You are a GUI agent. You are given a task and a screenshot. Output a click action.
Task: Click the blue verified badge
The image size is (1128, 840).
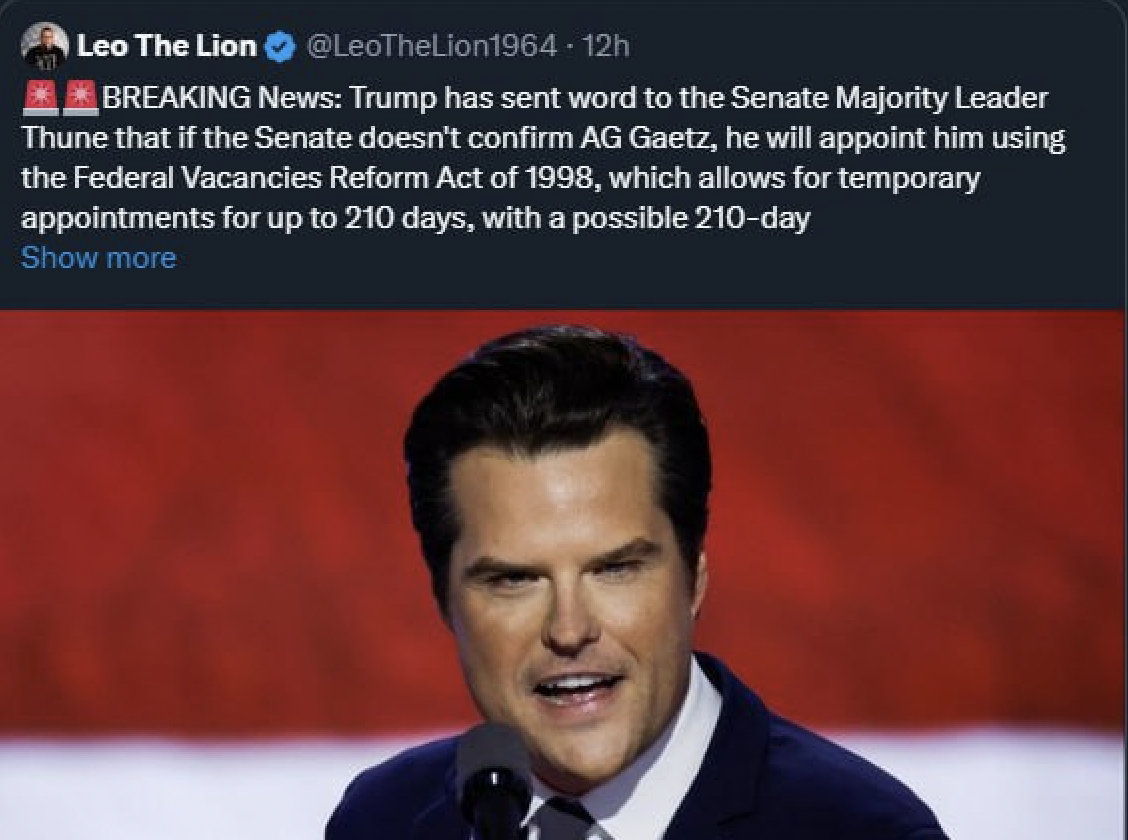click(x=281, y=48)
